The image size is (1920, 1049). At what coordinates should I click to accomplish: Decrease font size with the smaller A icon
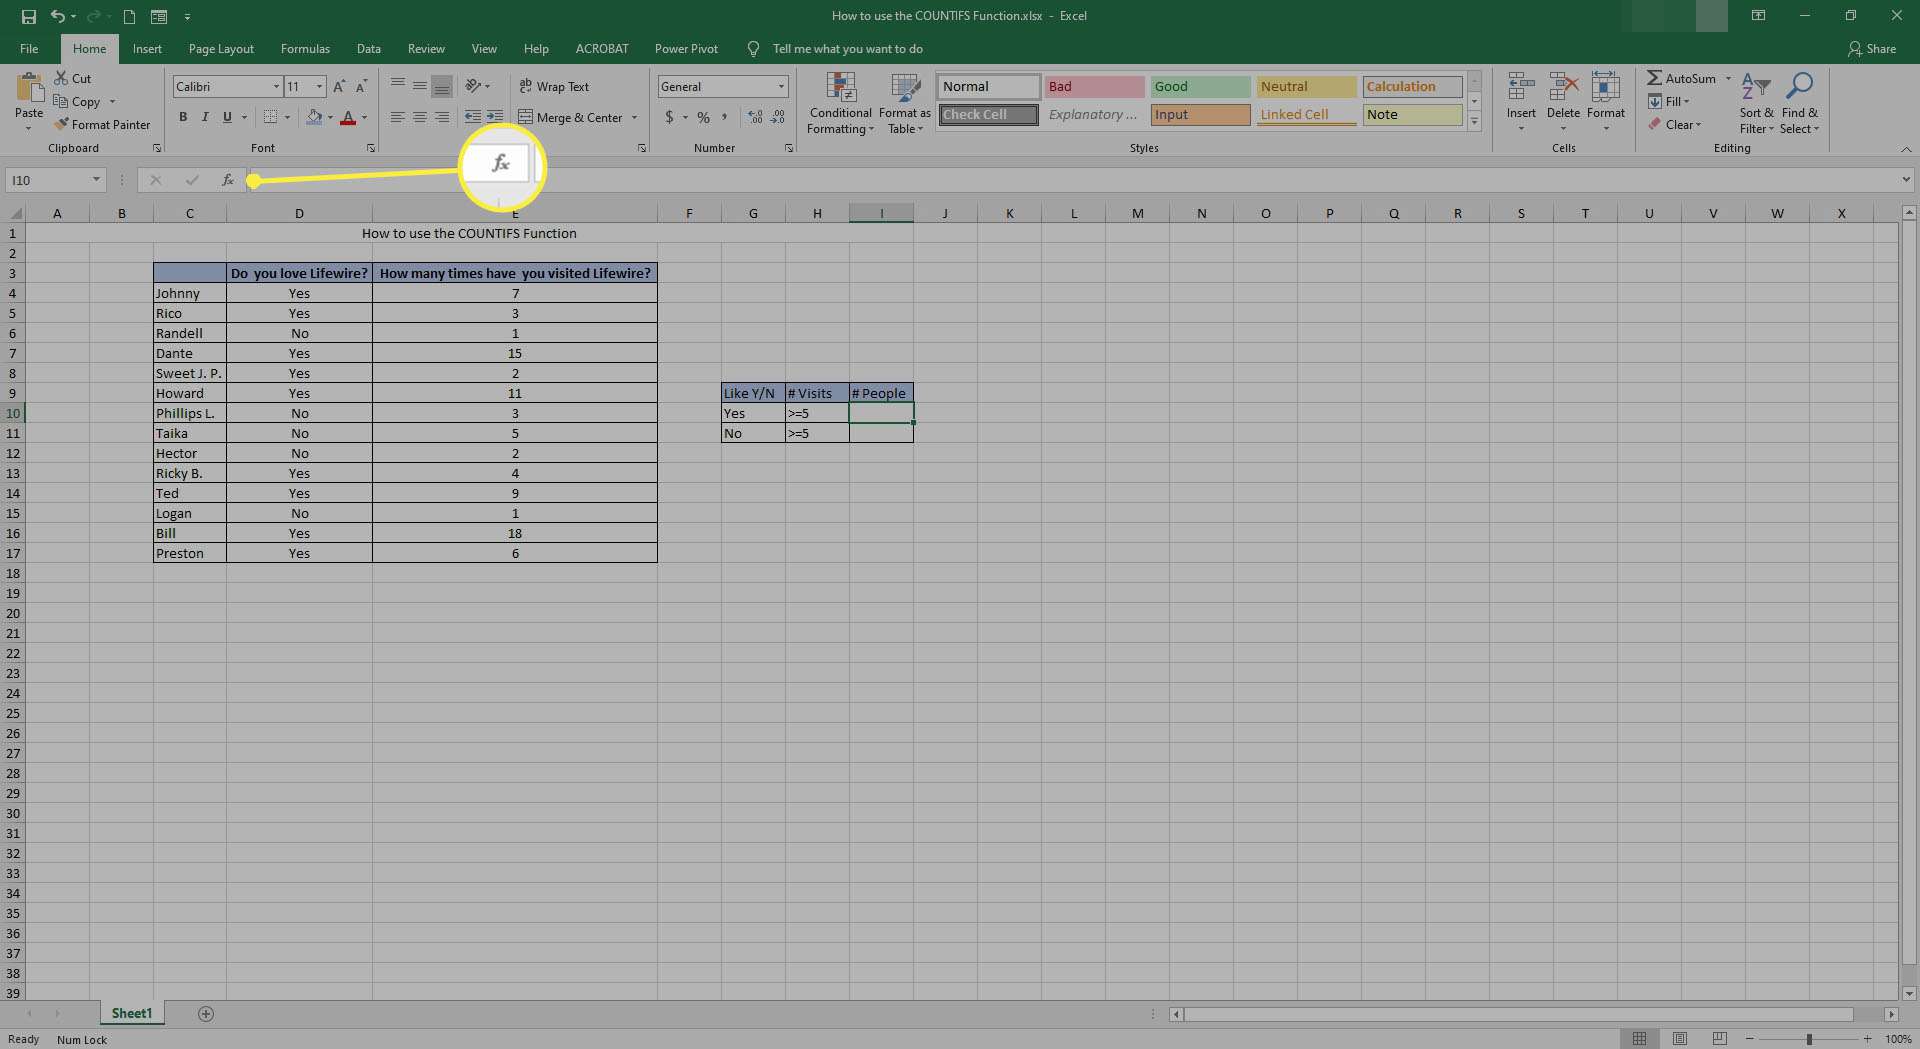(x=361, y=87)
